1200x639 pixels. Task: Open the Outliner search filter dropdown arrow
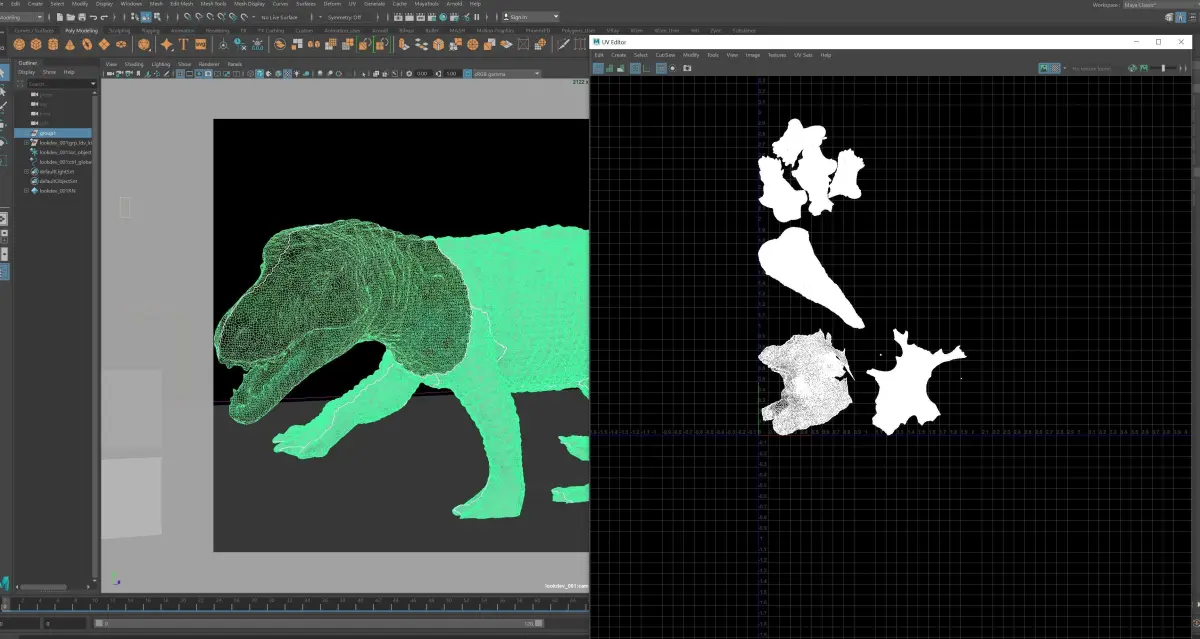coord(93,84)
